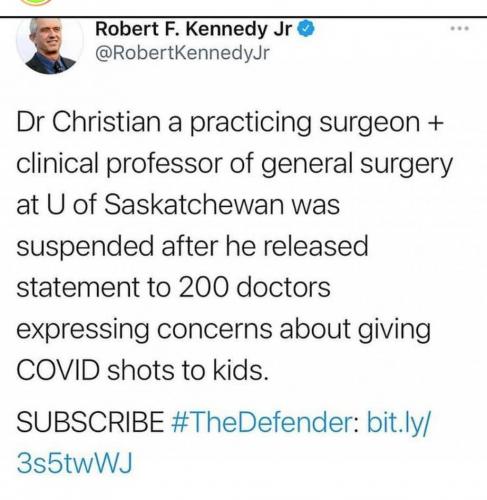Viewport: 487px width, 500px height.
Task: Follow the bit.ly/ shortened link
Action: [x=399, y=423]
